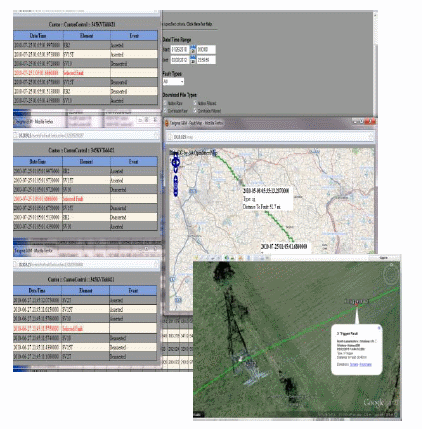Screen dimensions: 422x429
Task: Click the map zoom slider bar
Action: pos(176,186)
